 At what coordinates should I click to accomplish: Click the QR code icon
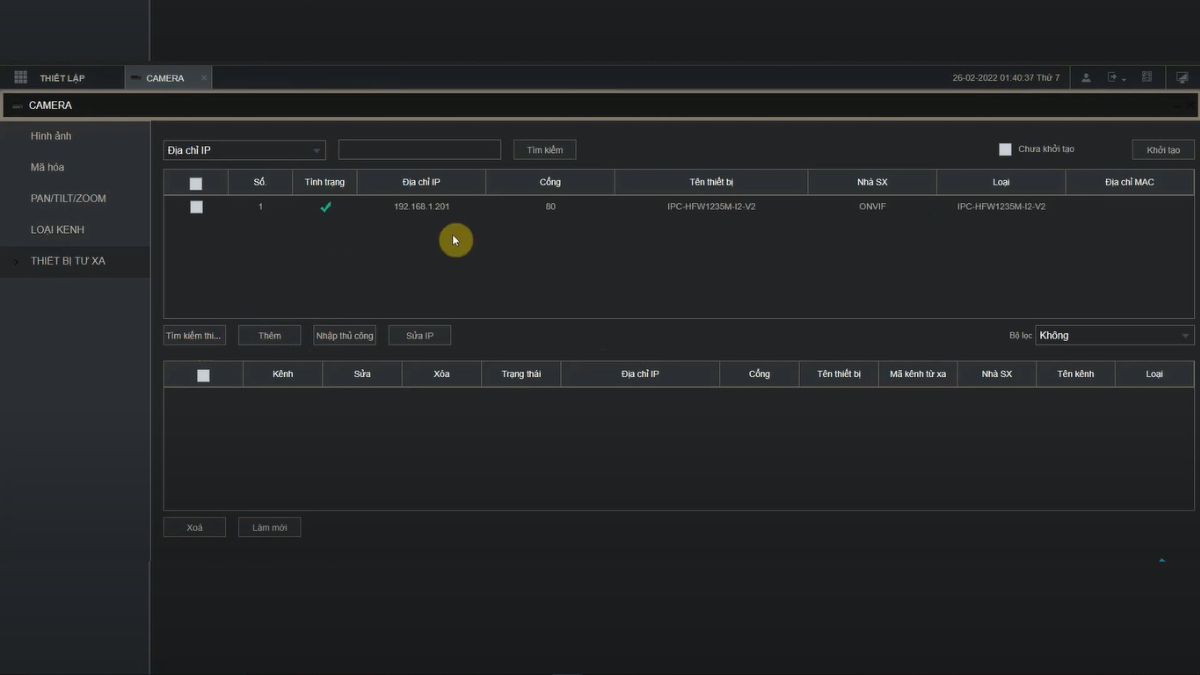pos(1147,77)
